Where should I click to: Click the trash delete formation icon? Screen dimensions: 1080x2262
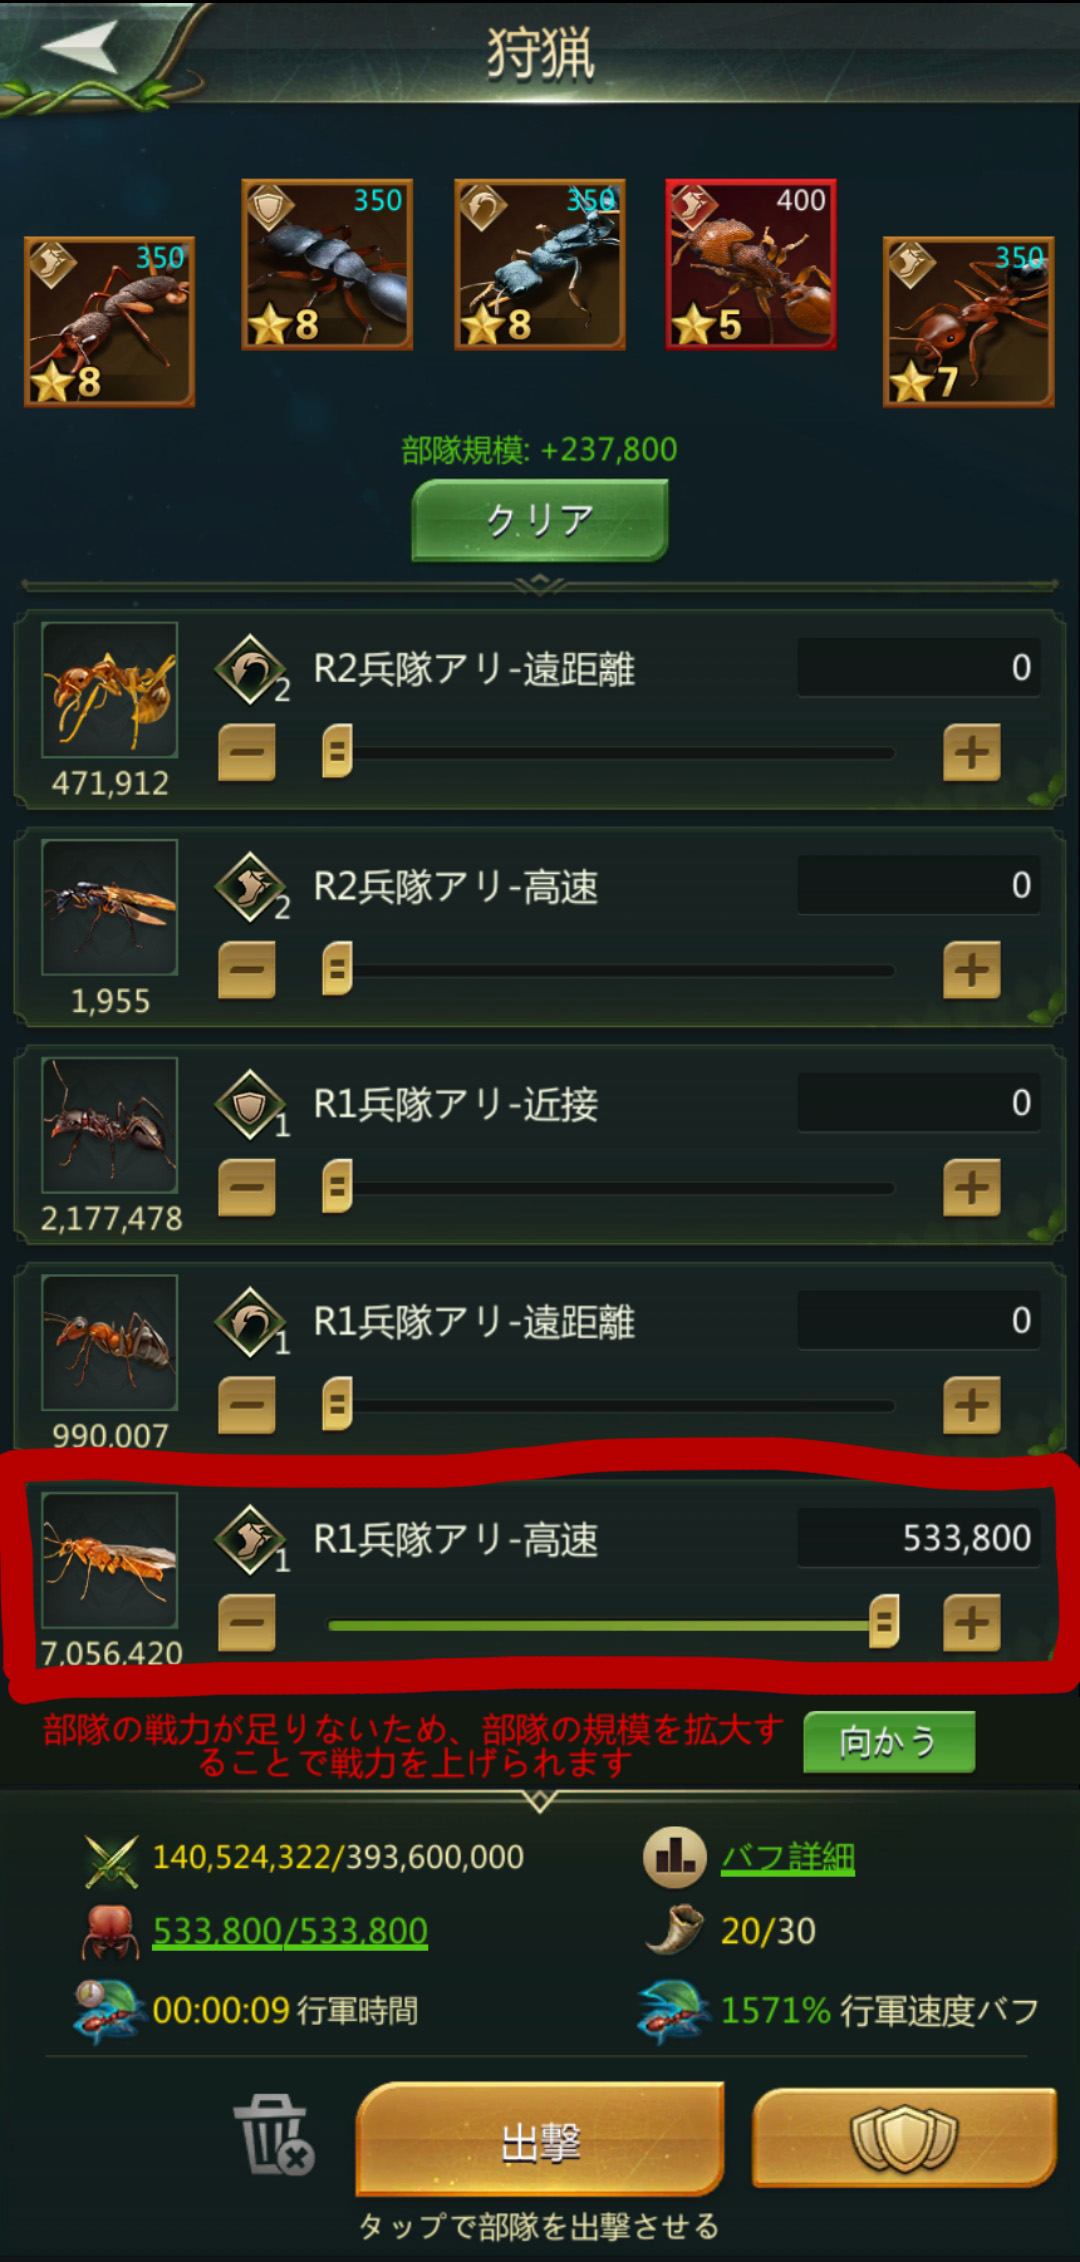tap(273, 2135)
